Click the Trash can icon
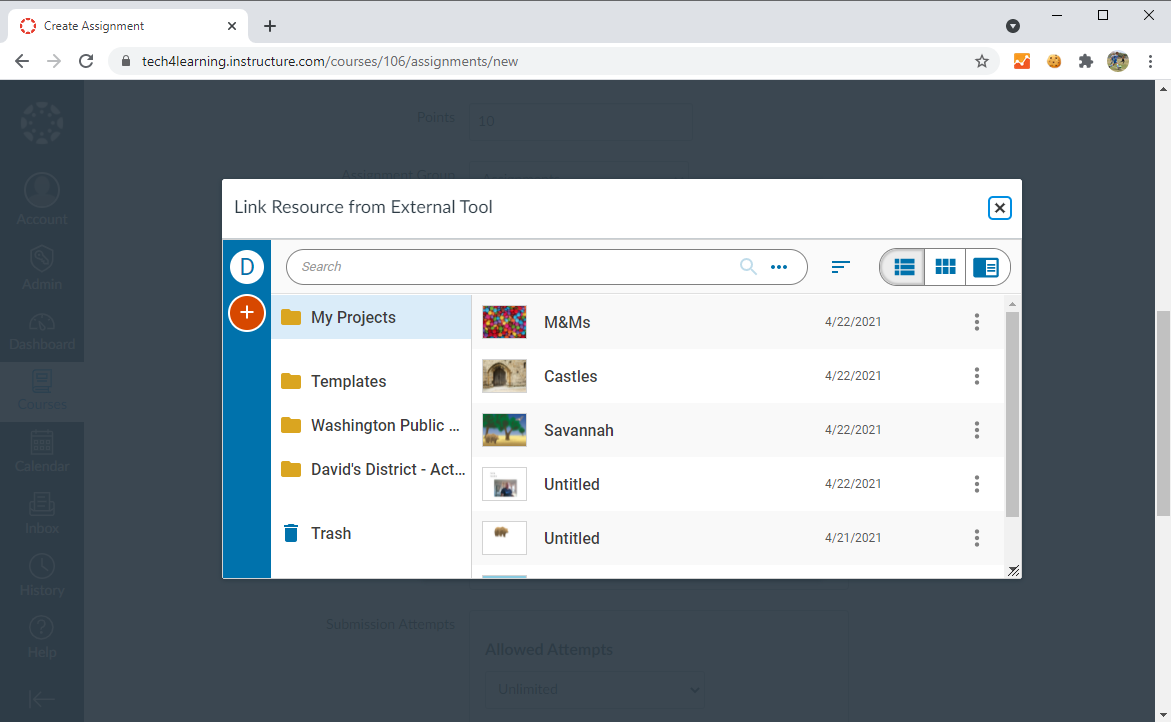Viewport: 1171px width, 722px height. point(291,533)
